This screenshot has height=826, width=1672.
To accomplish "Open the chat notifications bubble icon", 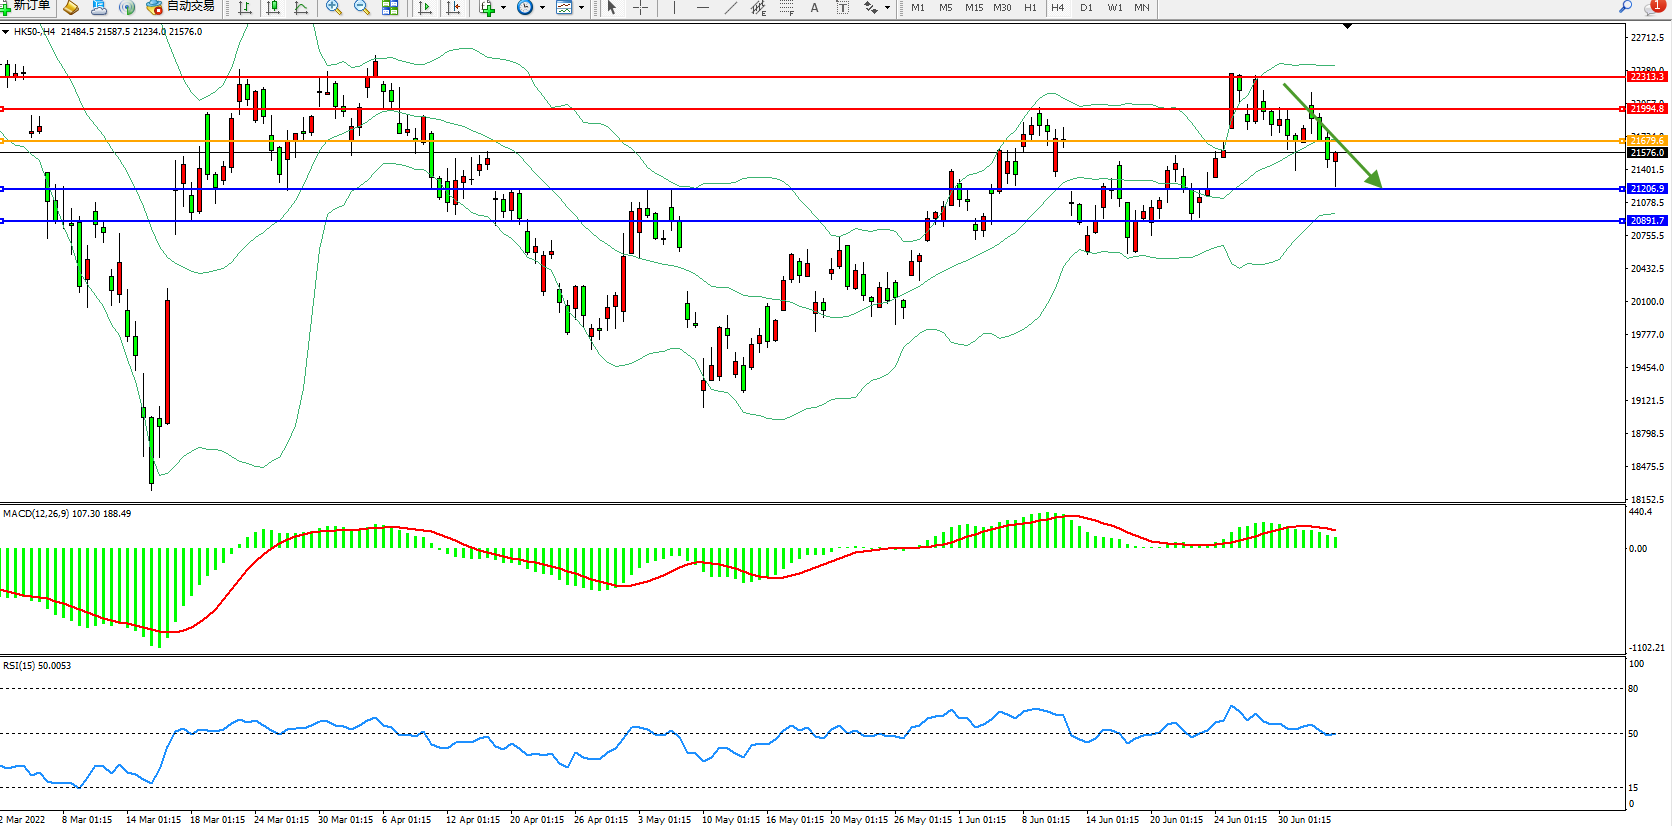I will [x=1652, y=7].
